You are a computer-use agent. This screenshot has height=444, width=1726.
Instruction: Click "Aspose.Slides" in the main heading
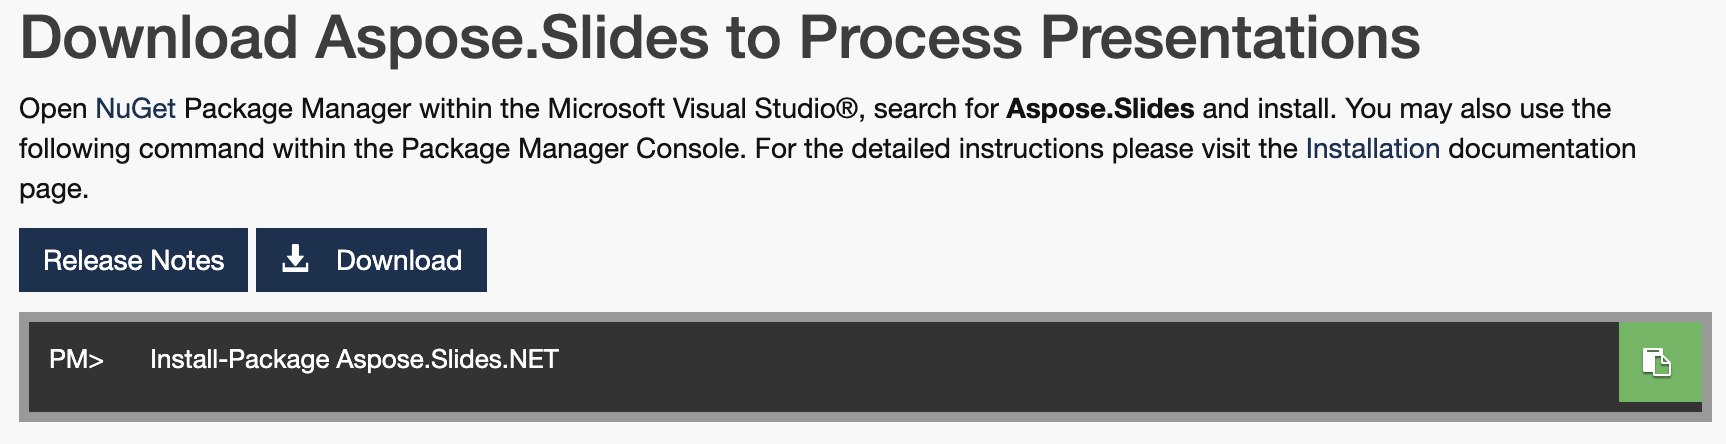[x=512, y=38]
